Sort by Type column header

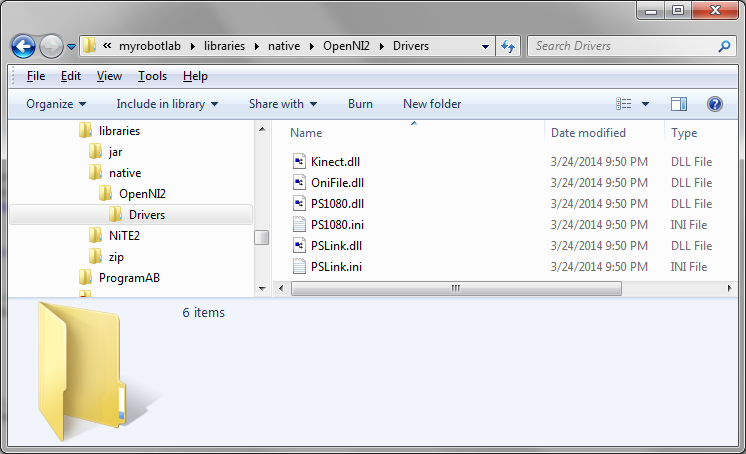[x=684, y=133]
